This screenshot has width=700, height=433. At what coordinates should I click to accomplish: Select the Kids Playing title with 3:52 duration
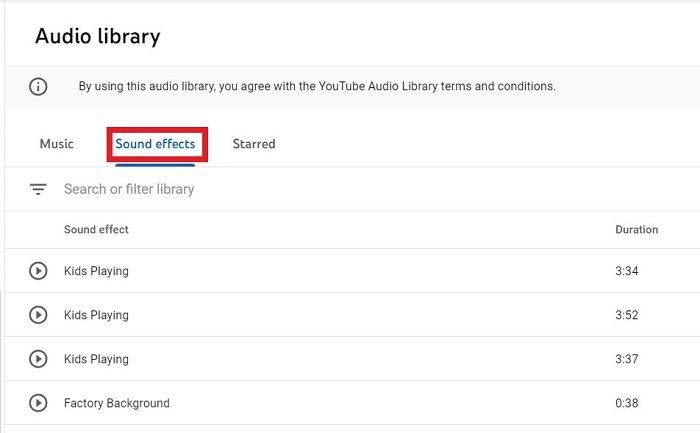[96, 315]
